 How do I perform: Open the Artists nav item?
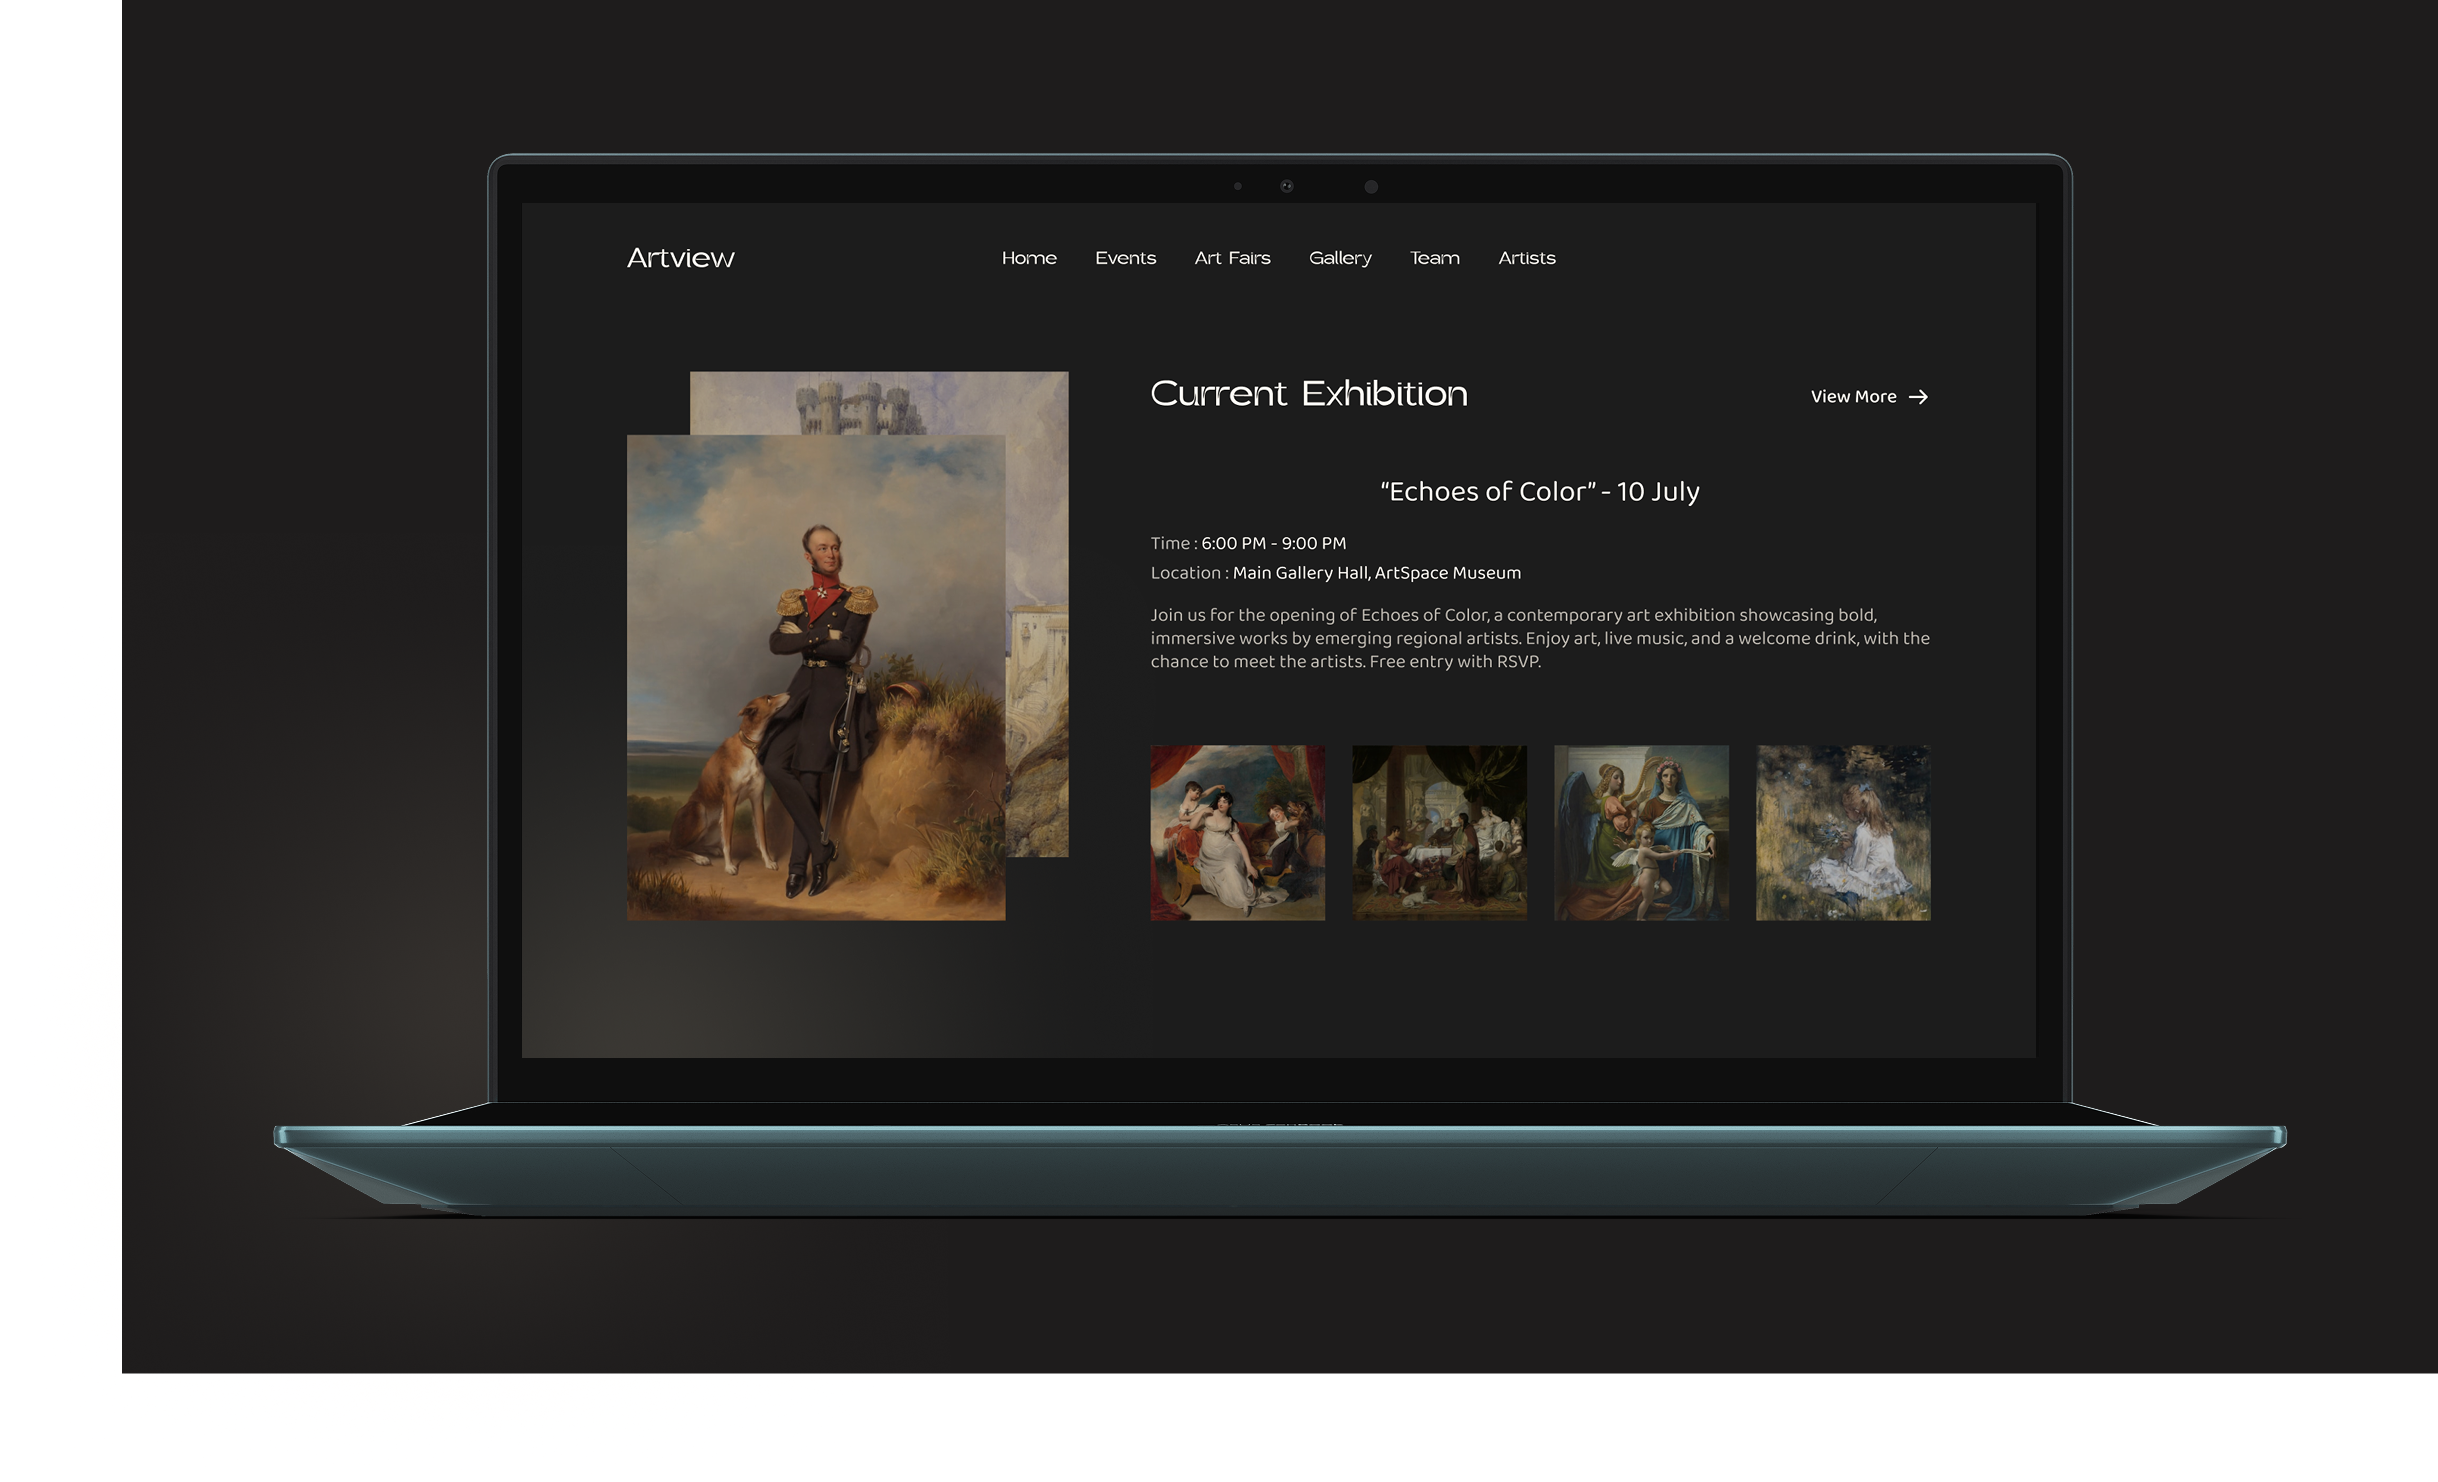[x=1526, y=258]
